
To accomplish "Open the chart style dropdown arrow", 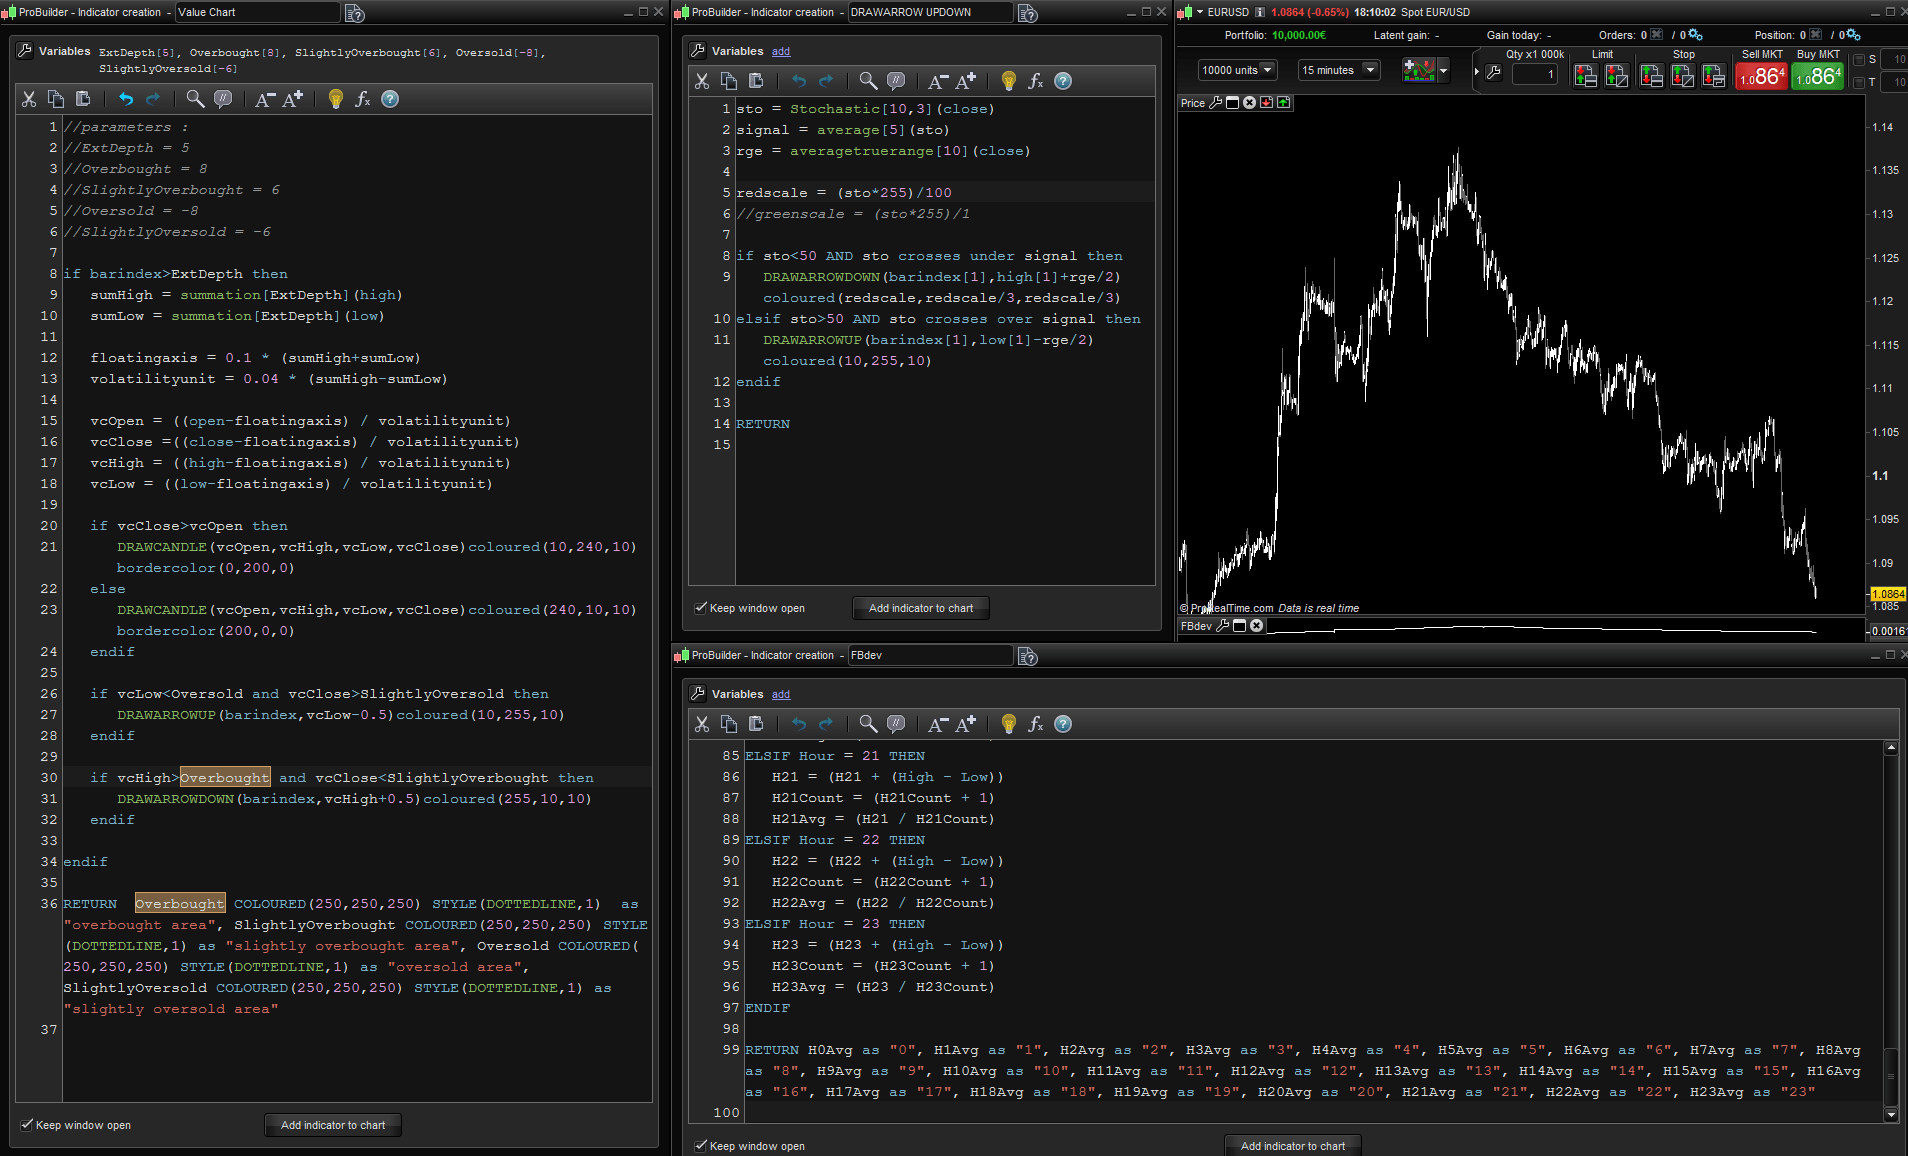I will (1443, 71).
